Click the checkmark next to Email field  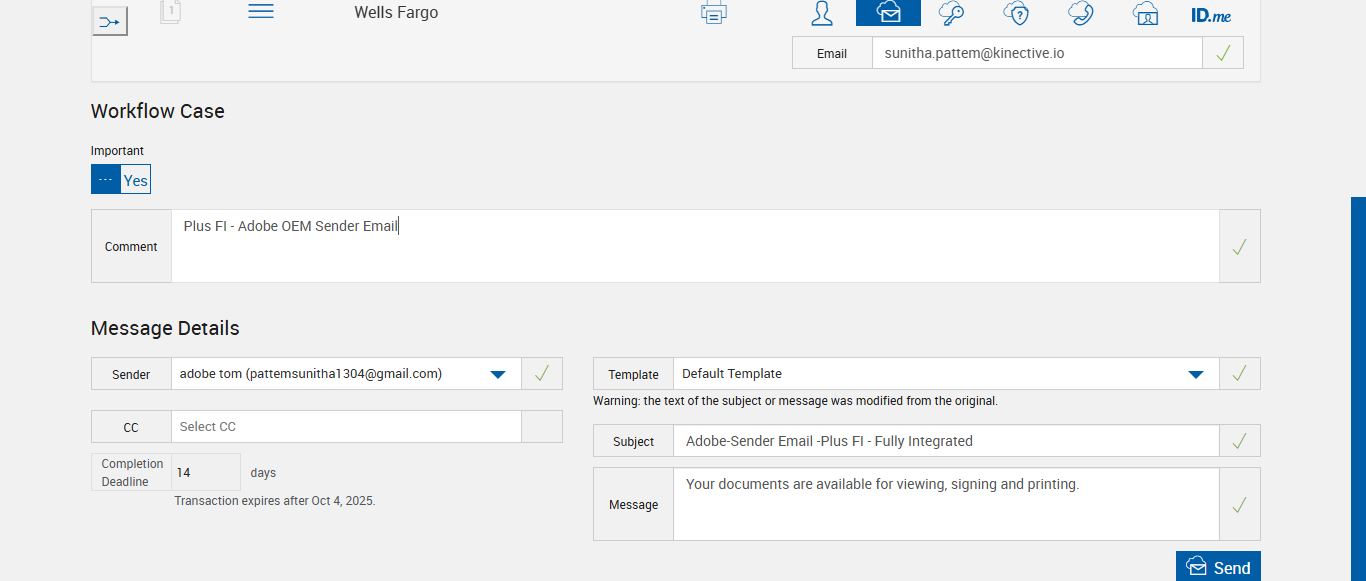pos(1222,54)
